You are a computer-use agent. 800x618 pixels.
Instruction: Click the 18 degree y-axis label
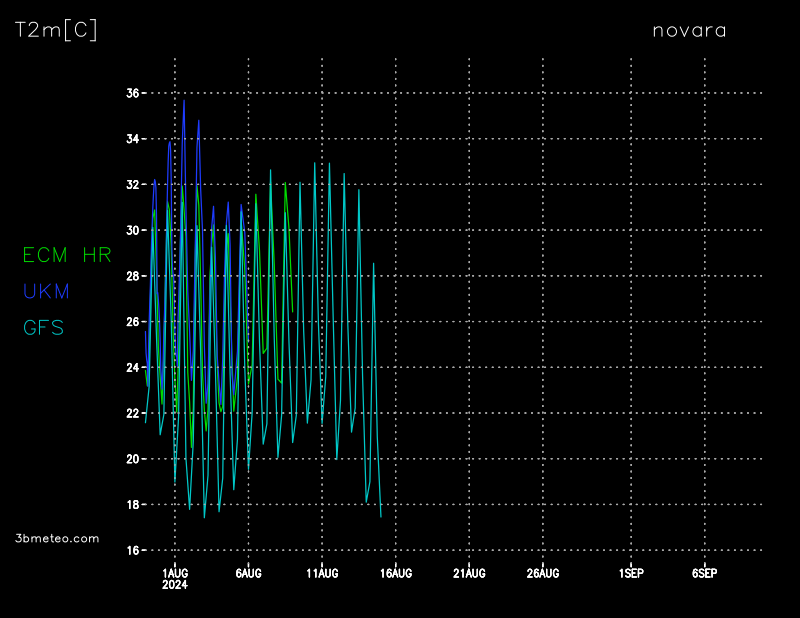click(x=133, y=505)
